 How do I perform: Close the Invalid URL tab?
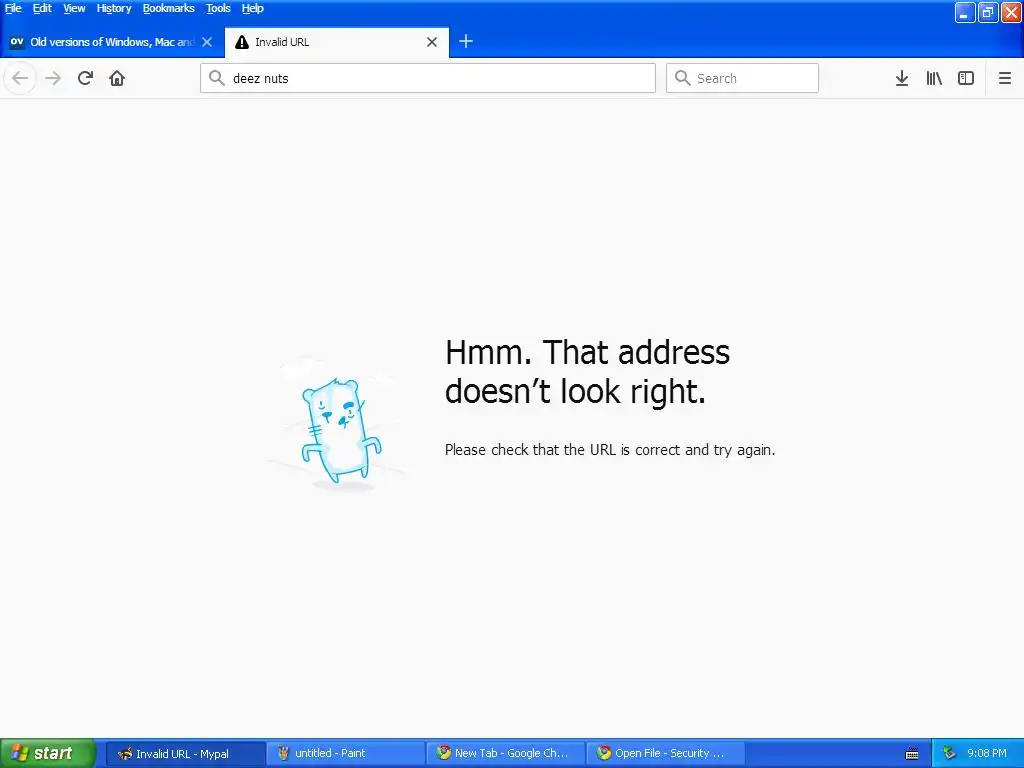tap(432, 42)
